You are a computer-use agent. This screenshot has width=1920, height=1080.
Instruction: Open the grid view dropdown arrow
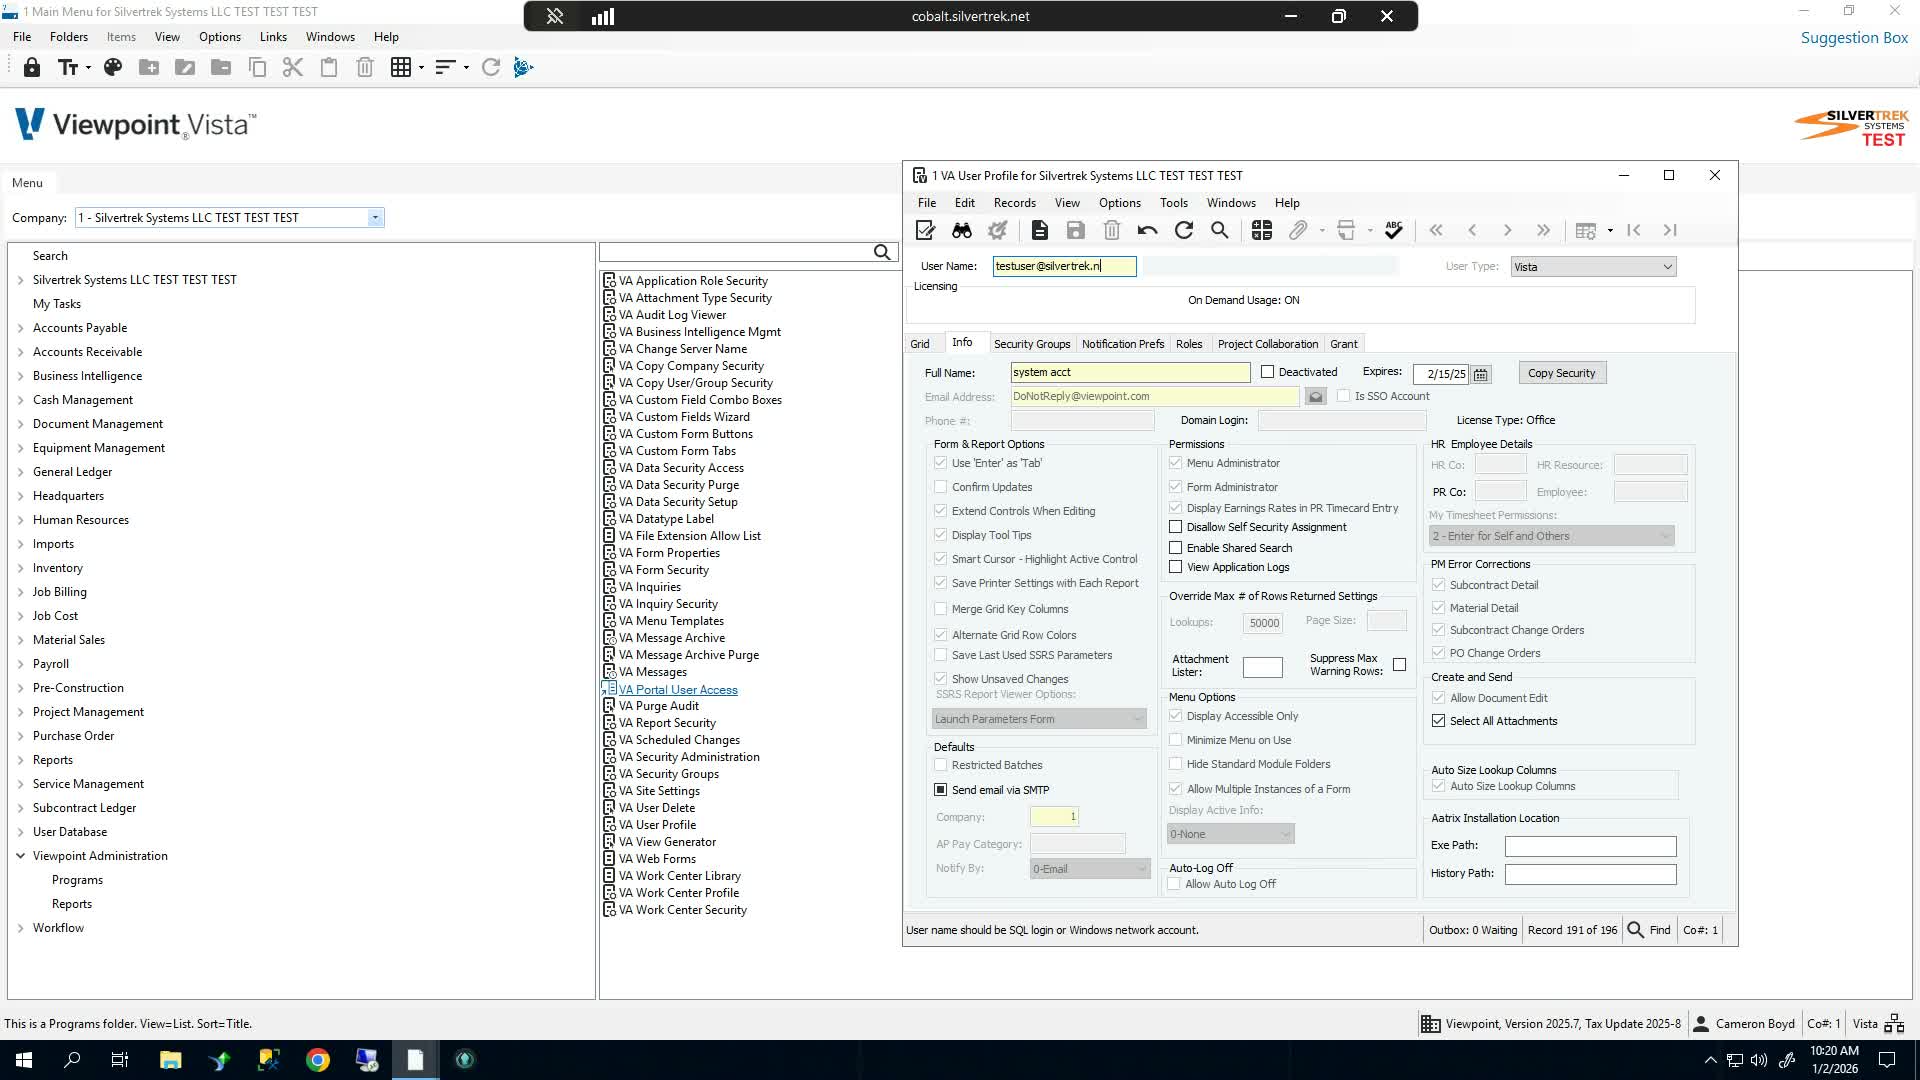pyautogui.click(x=421, y=67)
